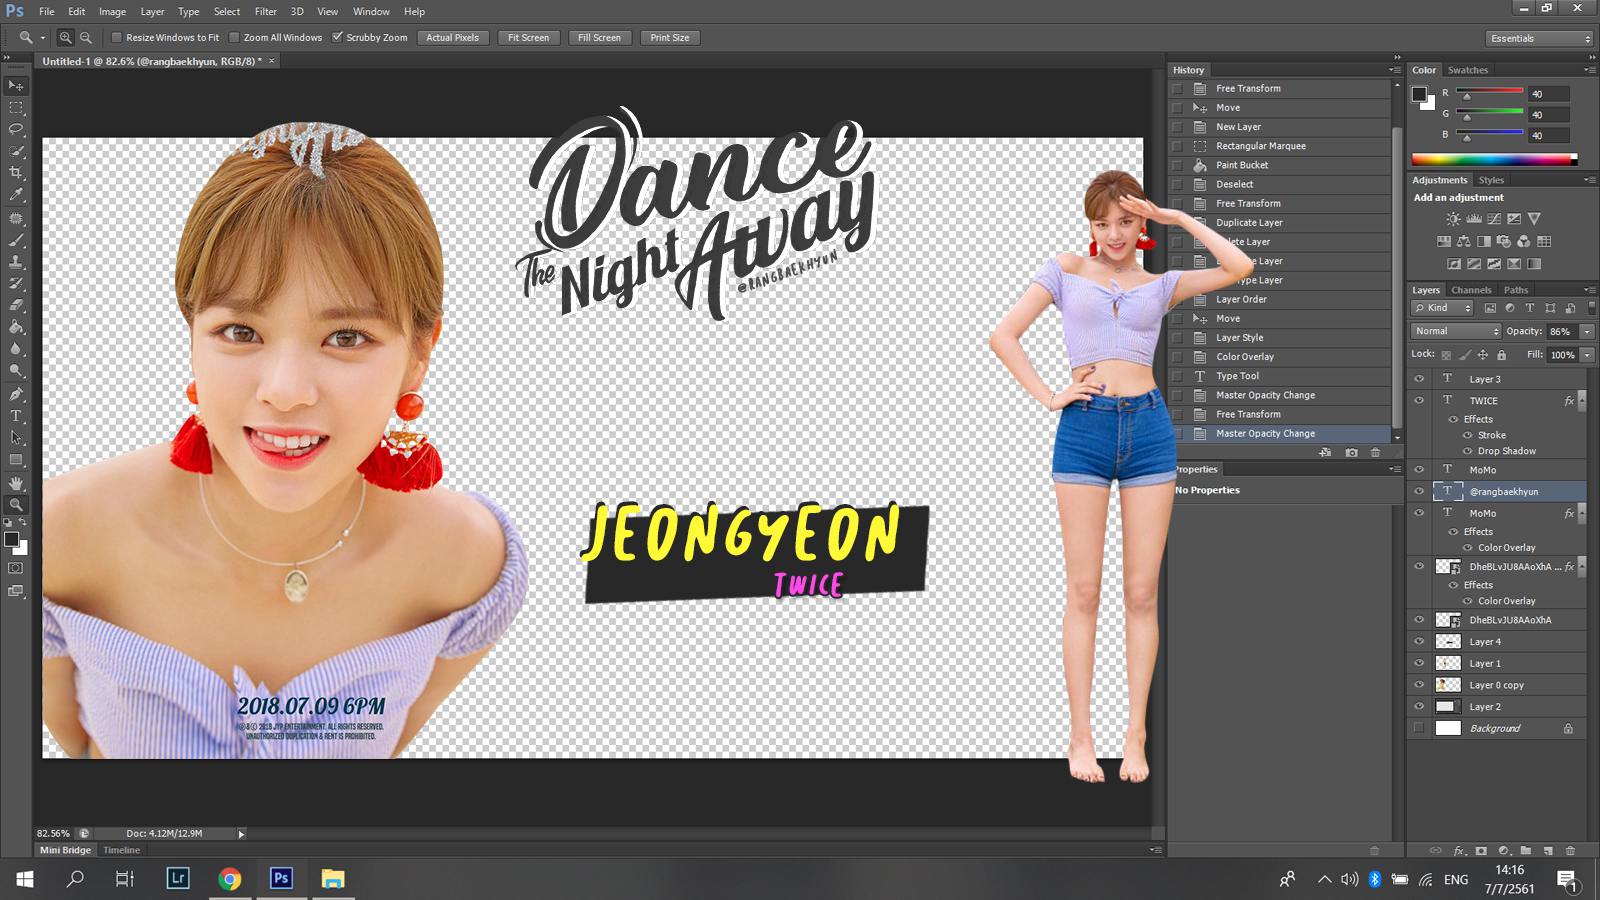
Task: Select the Horizontal Type tool
Action: 16,416
